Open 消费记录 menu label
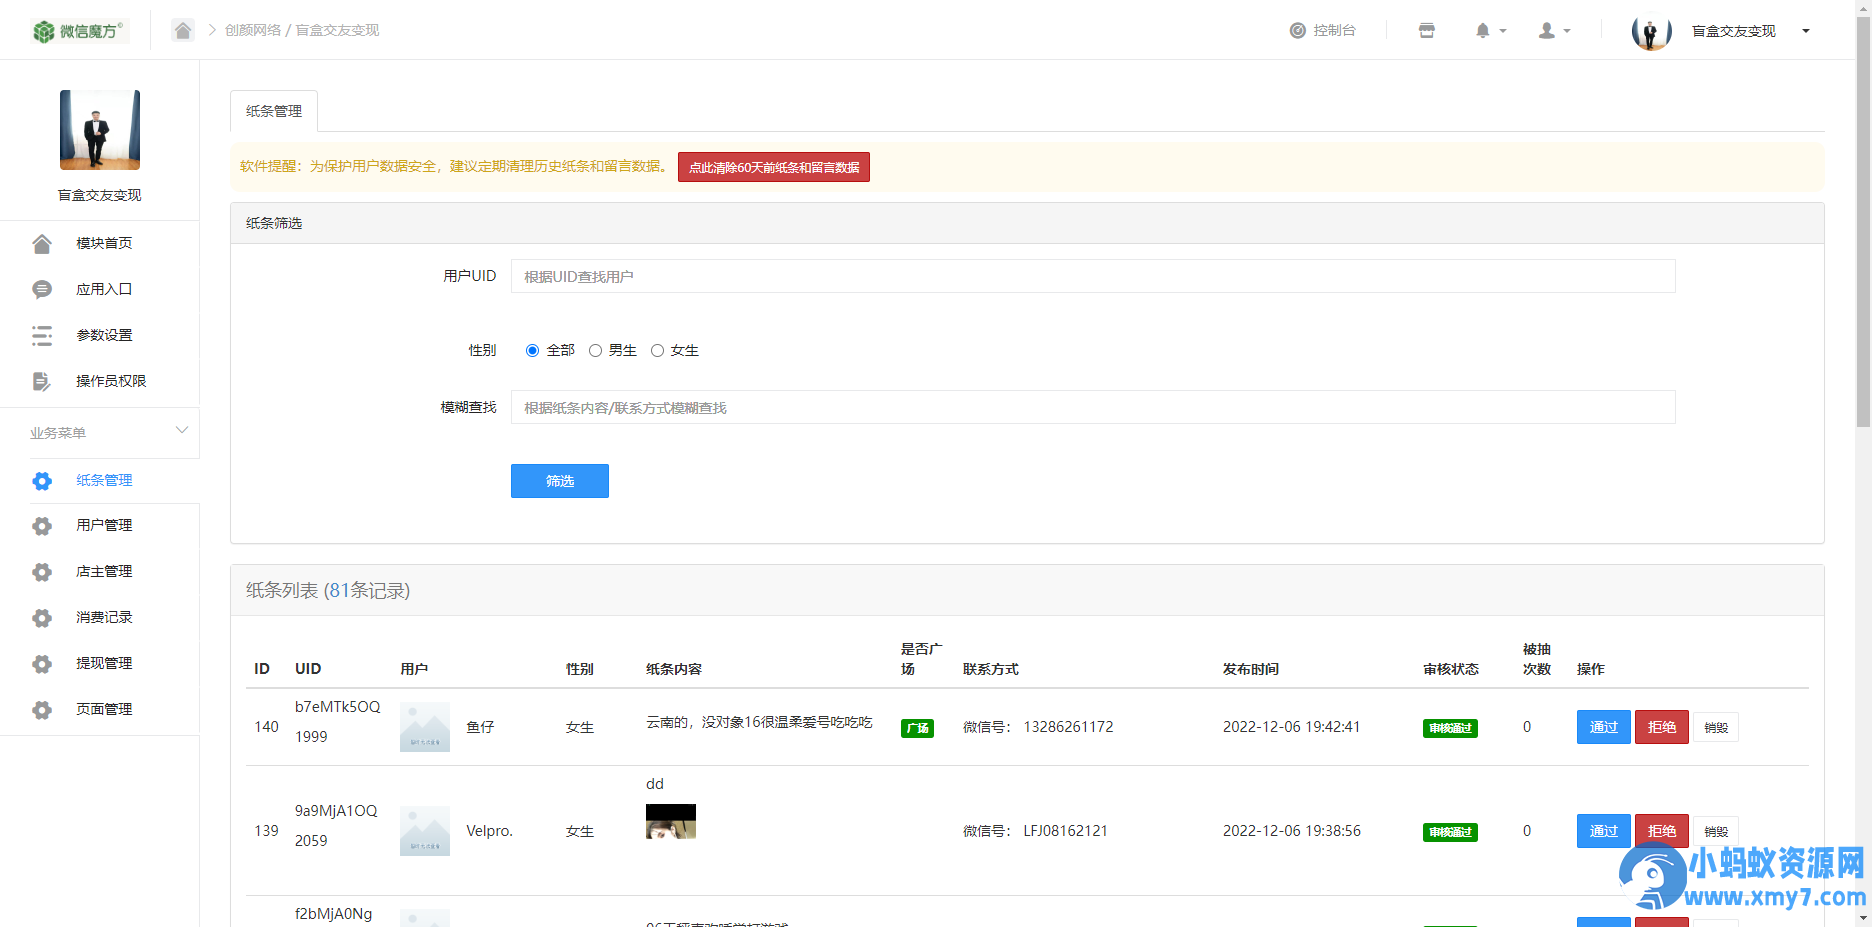Screen dimensions: 1872x927 pos(104,617)
